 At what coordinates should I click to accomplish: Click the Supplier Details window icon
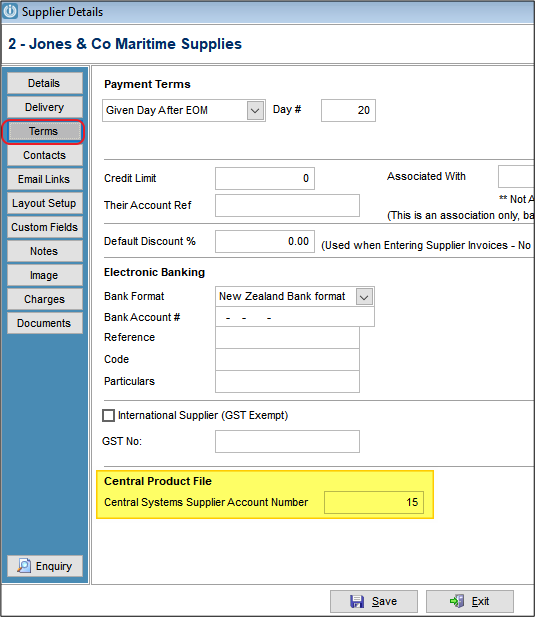[x=9, y=11]
